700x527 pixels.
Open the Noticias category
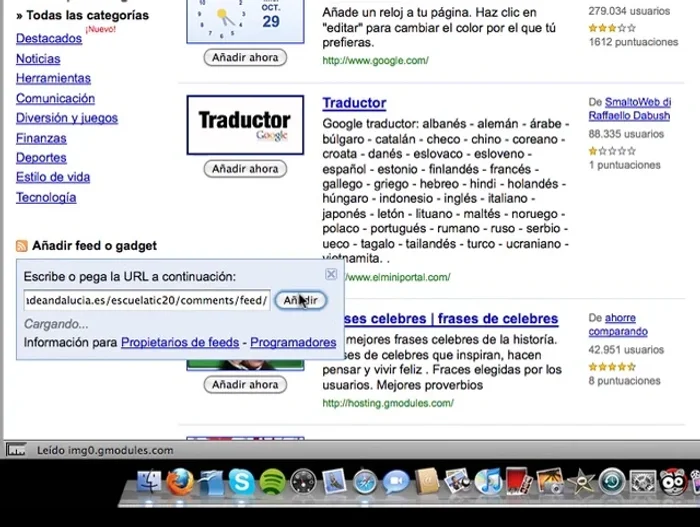pos(38,59)
